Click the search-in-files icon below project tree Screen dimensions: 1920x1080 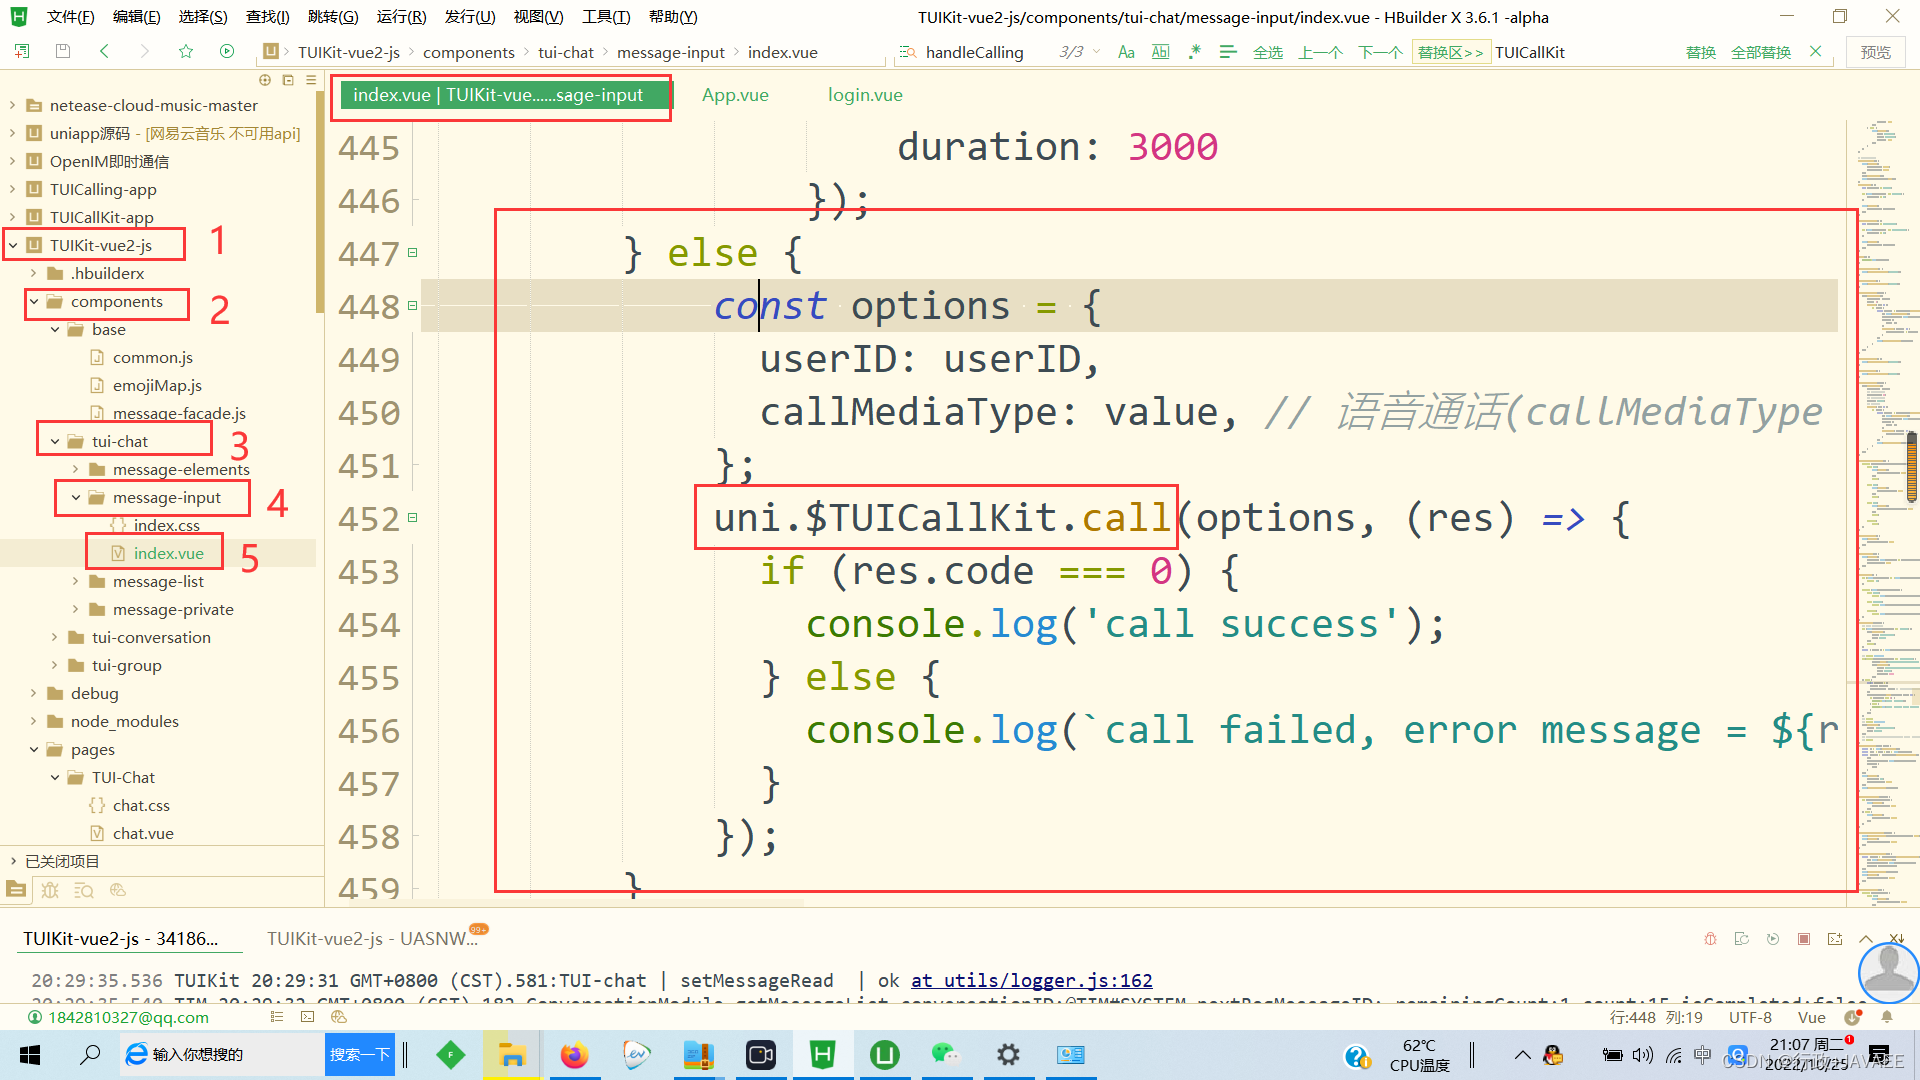coord(84,890)
